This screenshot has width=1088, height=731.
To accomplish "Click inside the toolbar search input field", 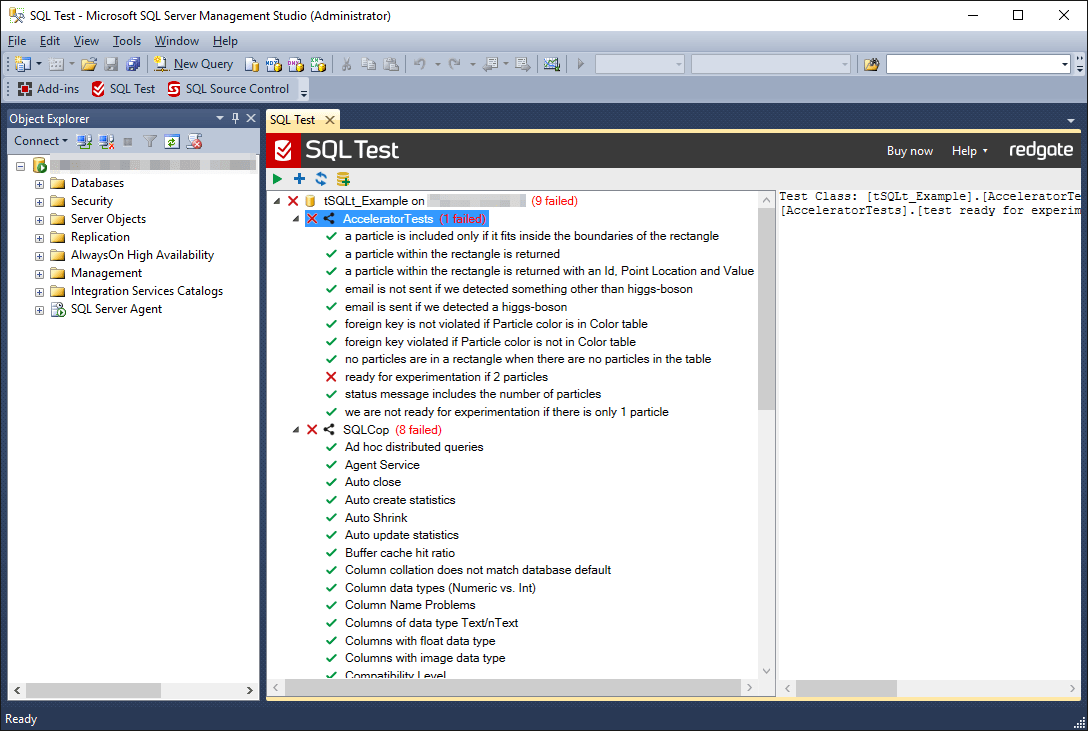I will (973, 64).
